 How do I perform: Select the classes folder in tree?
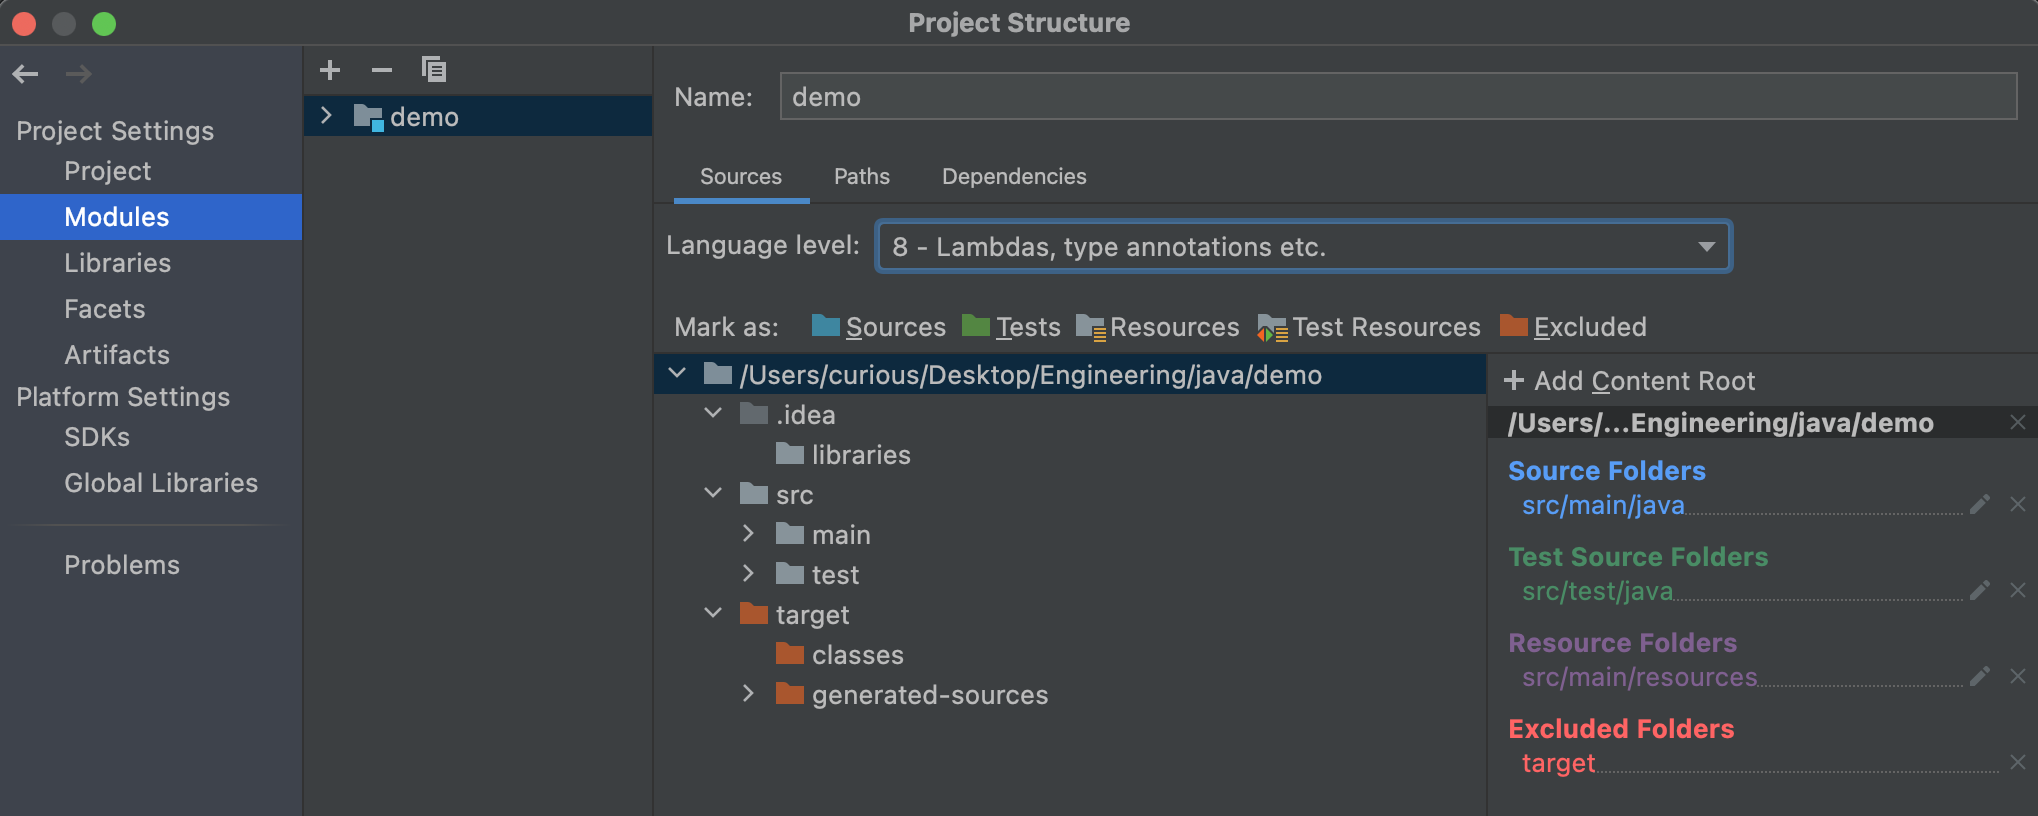tap(857, 655)
